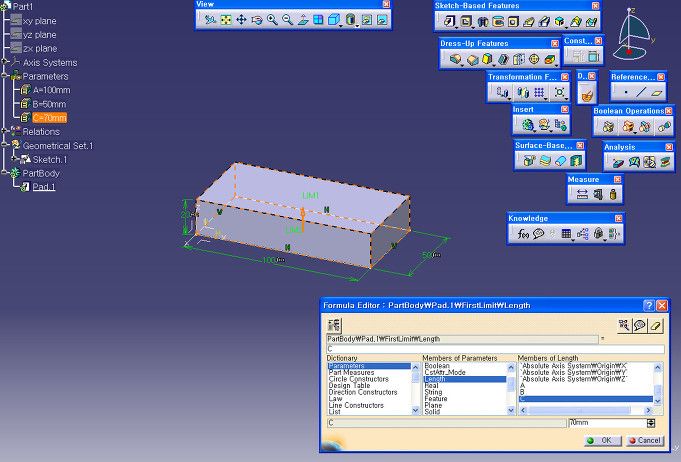681x462 pixels.
Task: Click the Assemble icon in Boolean Operations
Action: click(608, 126)
